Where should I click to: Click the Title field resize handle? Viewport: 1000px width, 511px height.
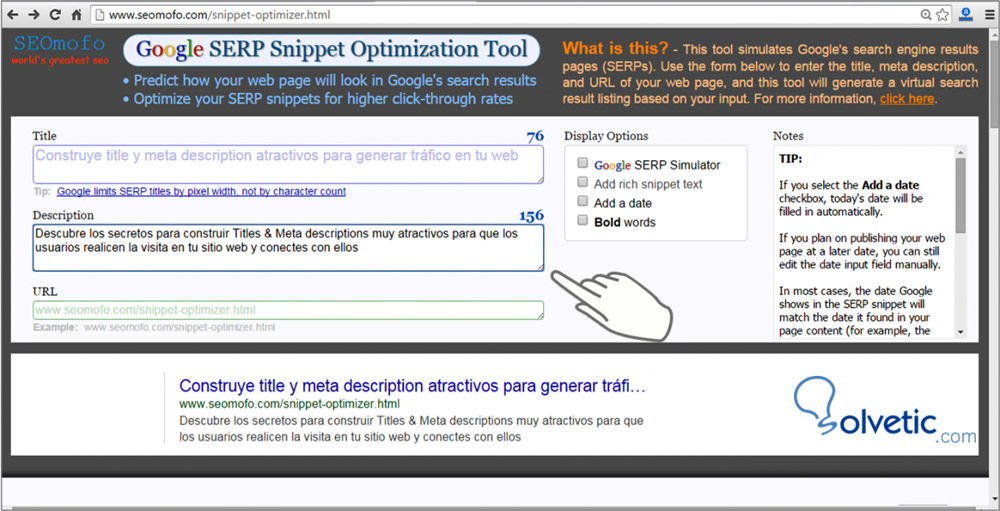point(540,181)
